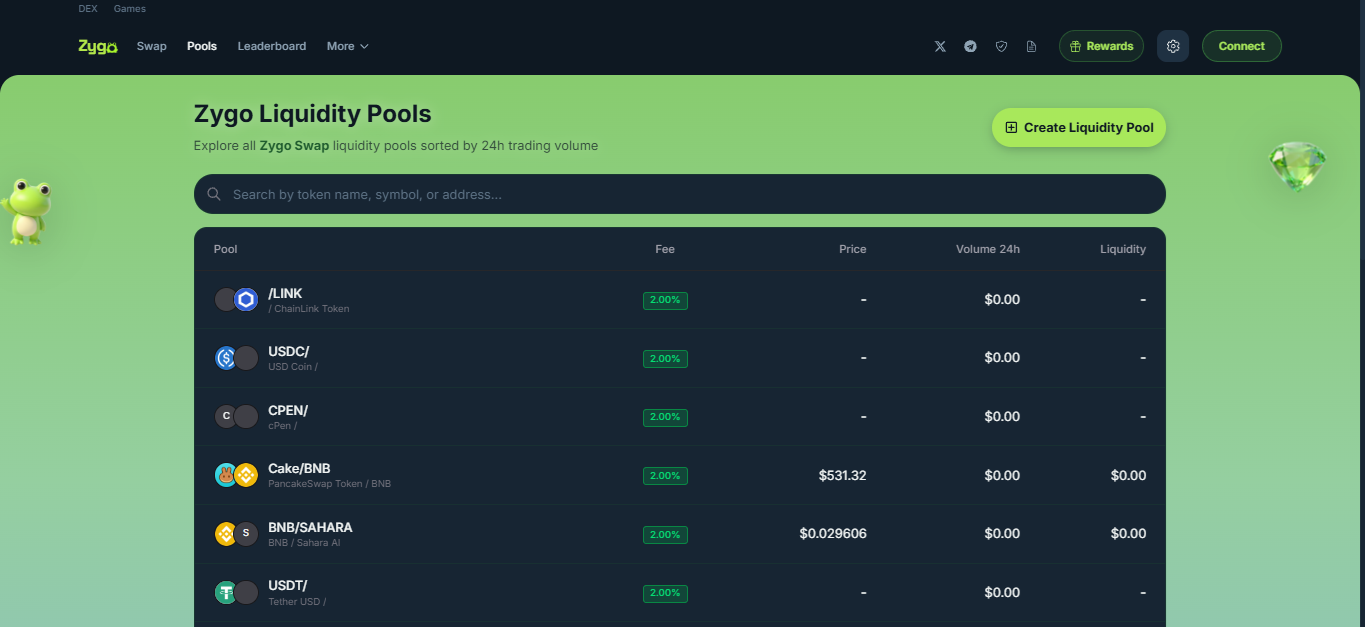Focus the token search field

(680, 194)
